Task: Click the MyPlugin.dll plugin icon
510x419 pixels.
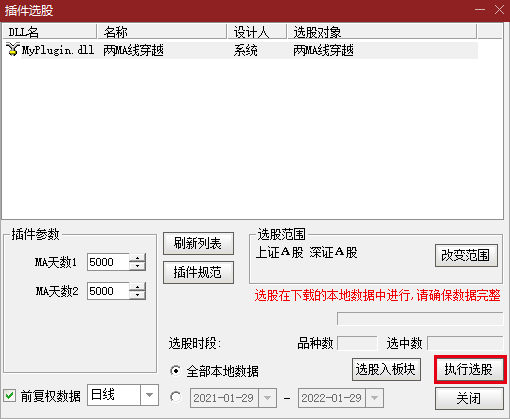Action: click(x=13, y=49)
